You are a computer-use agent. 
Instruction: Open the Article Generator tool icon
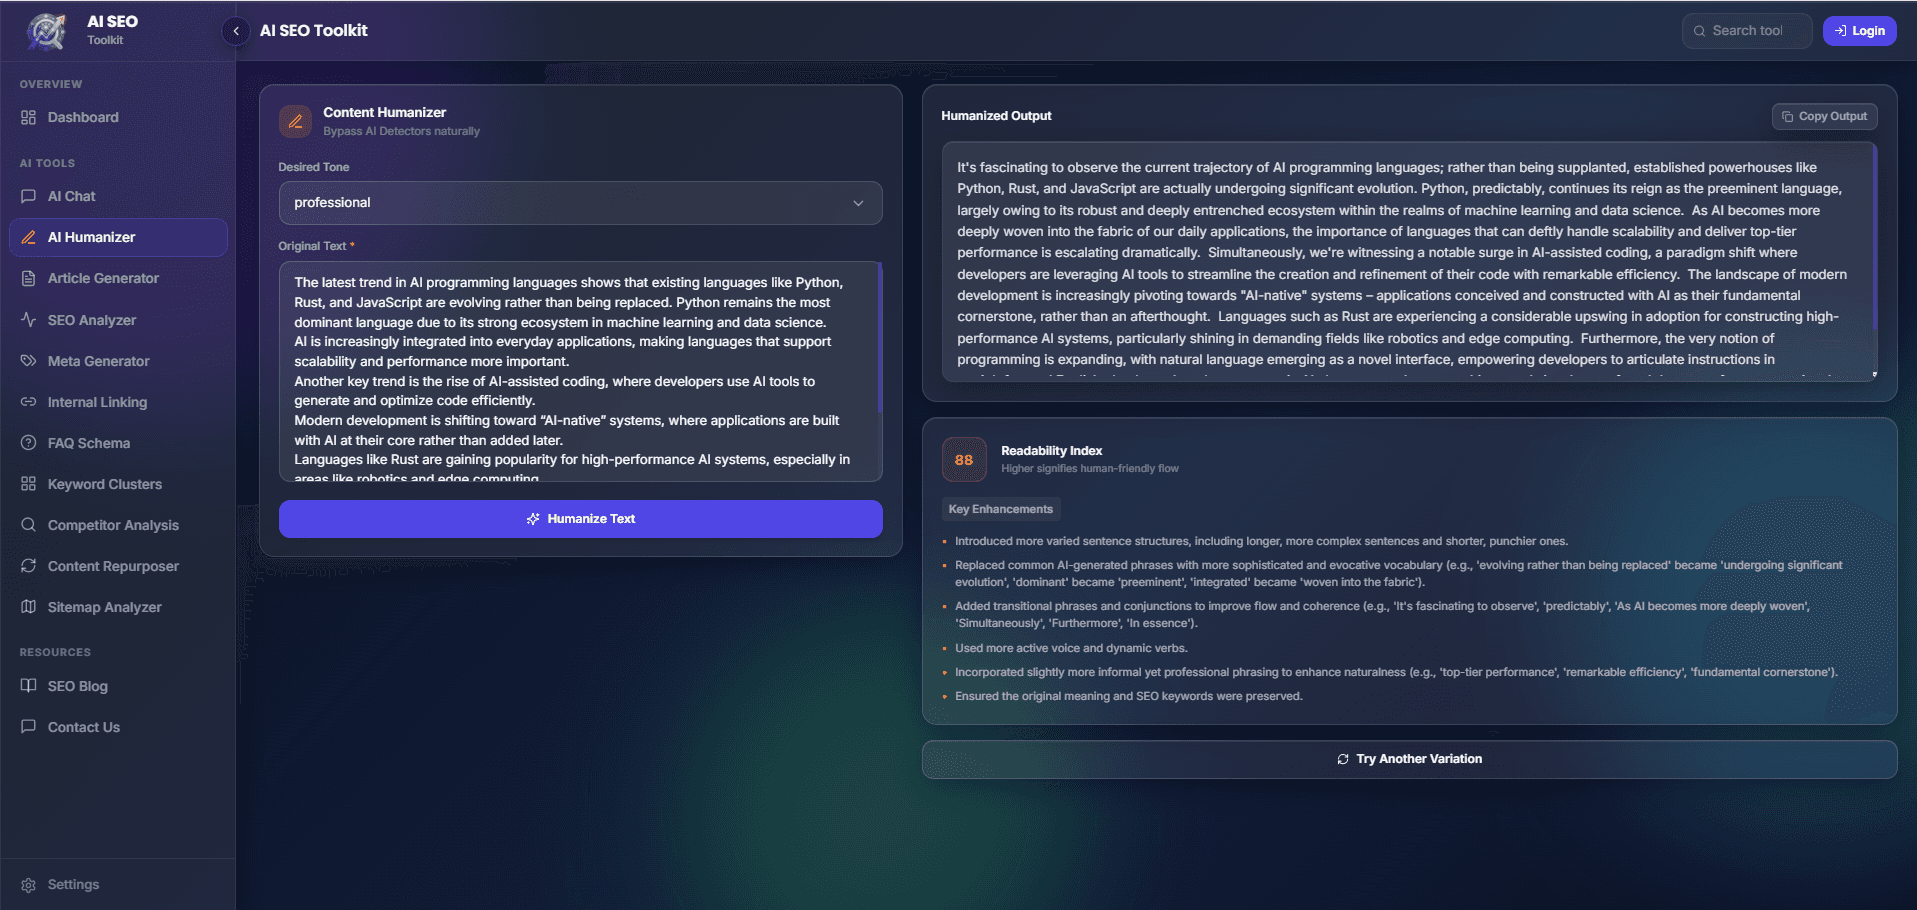pyautogui.click(x=29, y=278)
